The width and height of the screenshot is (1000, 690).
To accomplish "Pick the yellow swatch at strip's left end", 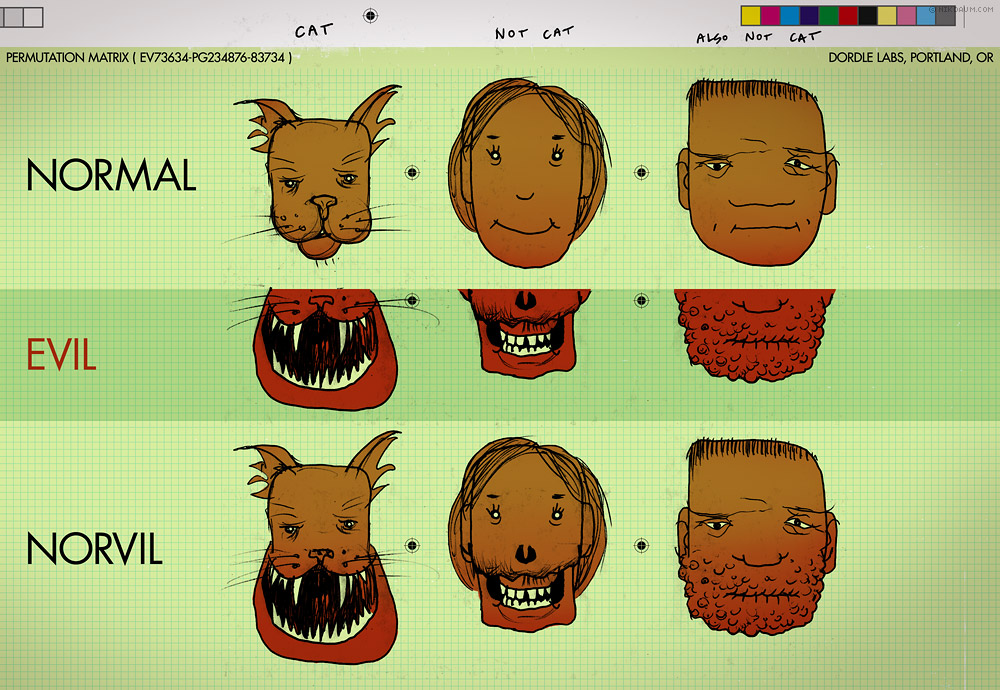I will pos(750,16).
